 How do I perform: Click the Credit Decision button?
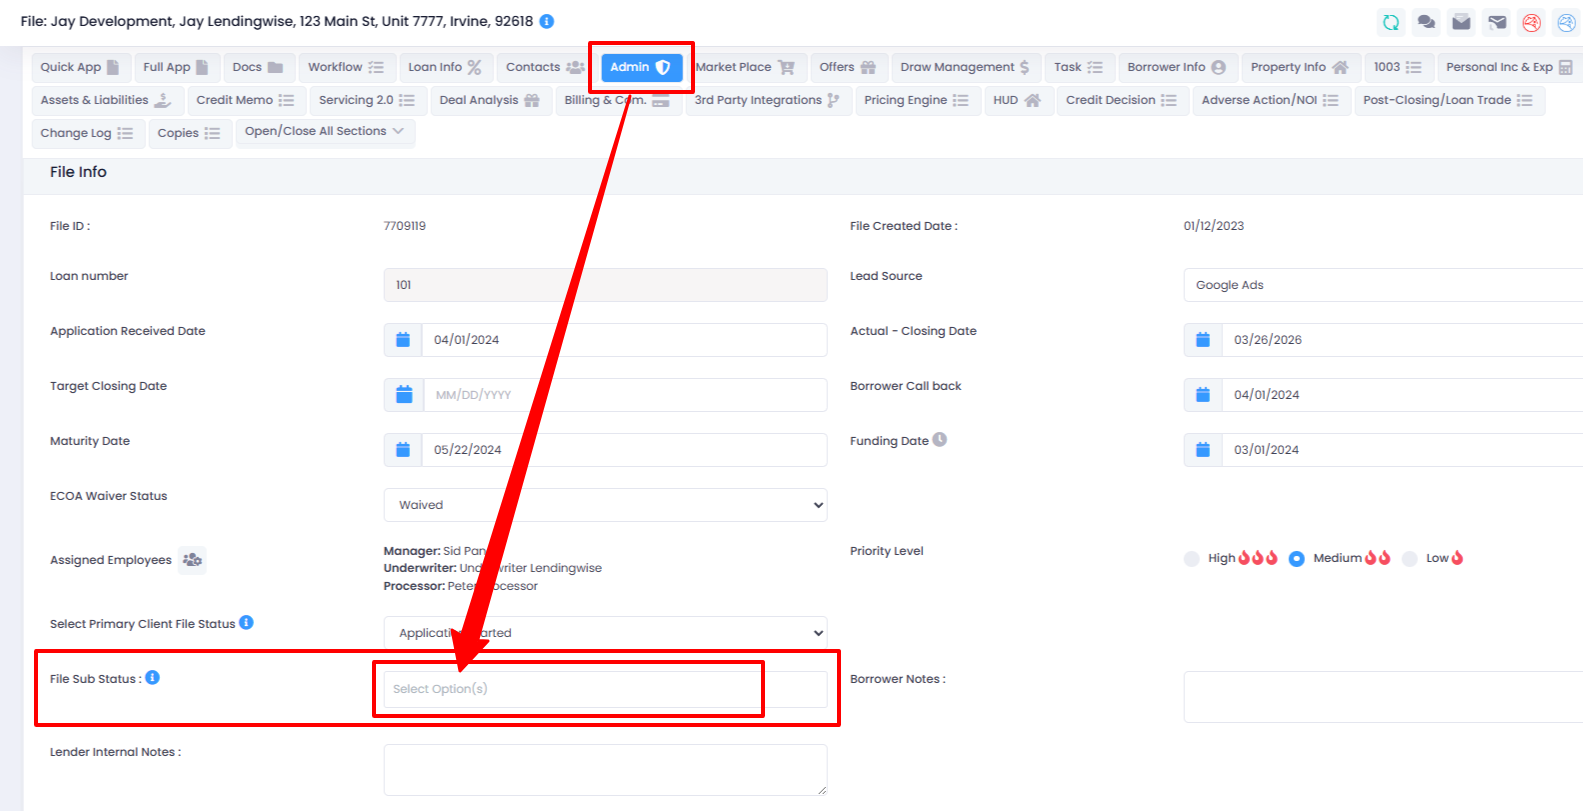click(x=1120, y=100)
